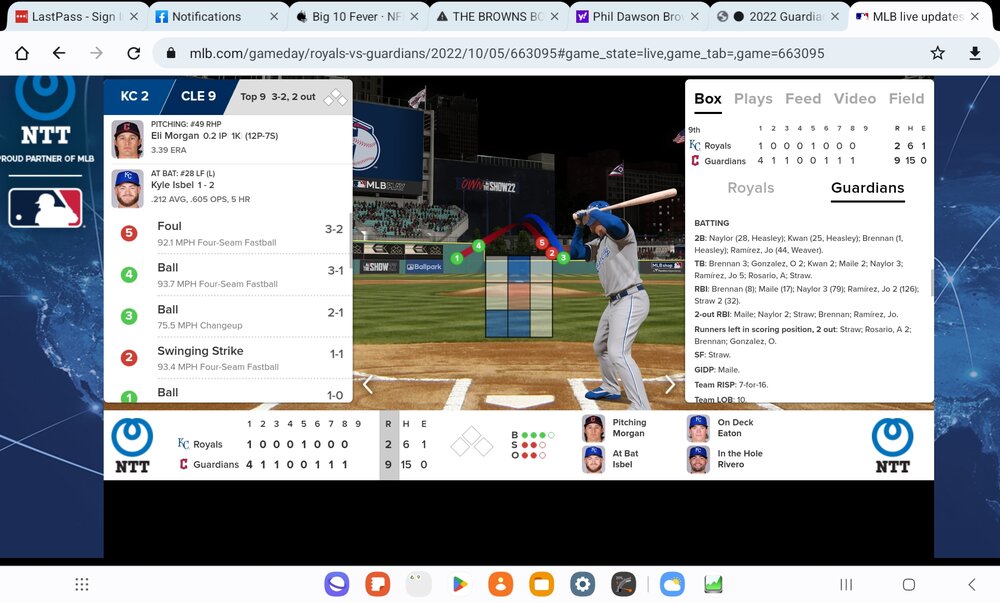Click the In the Hole Rivero player
Viewport: 1000px width, 603px height.
(x=725, y=459)
